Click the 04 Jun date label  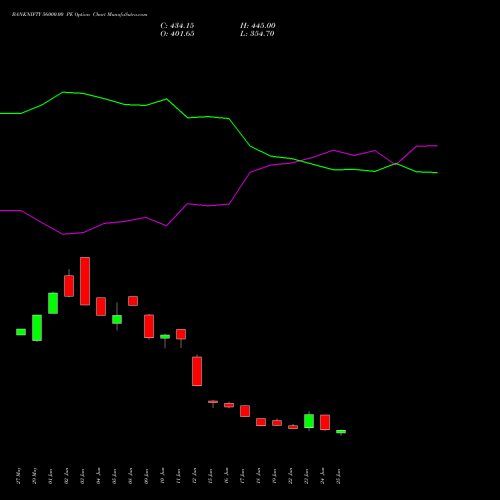coord(99,476)
